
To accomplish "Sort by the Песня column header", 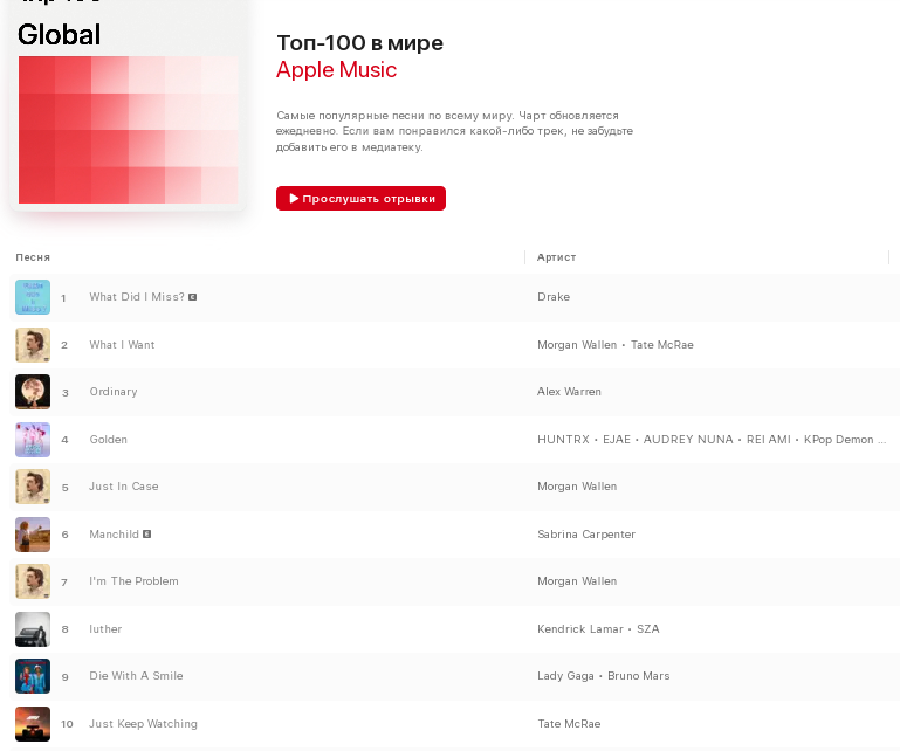I will tap(33, 258).
